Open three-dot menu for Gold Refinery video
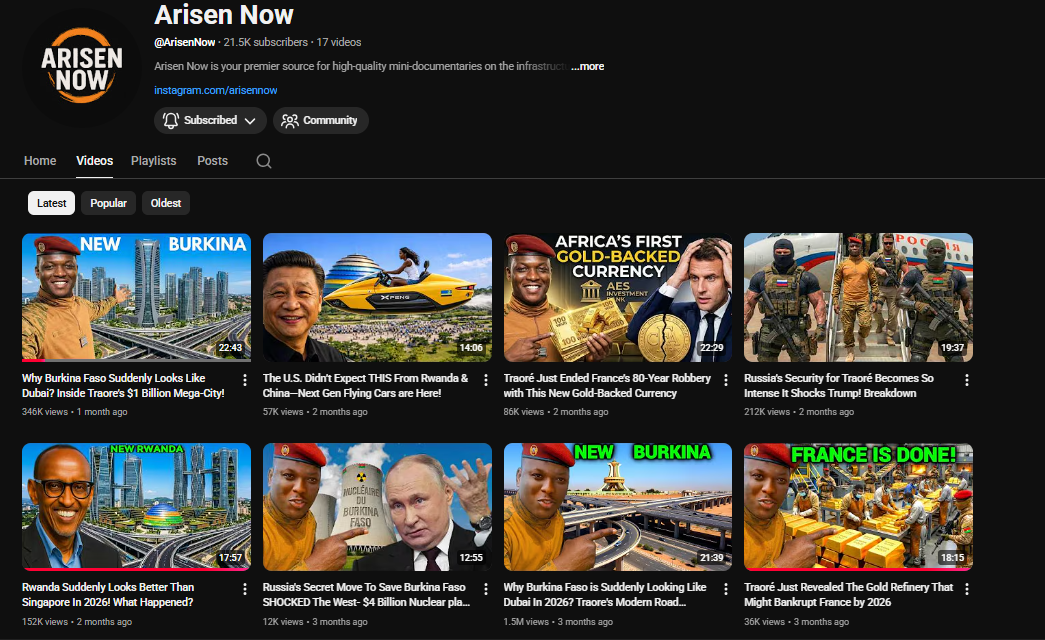 tap(966, 589)
